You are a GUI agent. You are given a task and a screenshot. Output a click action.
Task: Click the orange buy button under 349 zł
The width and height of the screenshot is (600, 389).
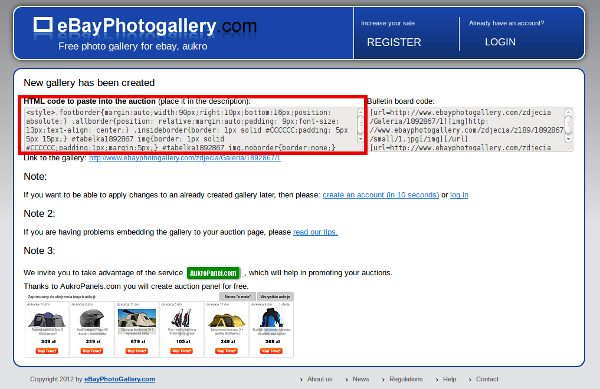tap(47, 351)
